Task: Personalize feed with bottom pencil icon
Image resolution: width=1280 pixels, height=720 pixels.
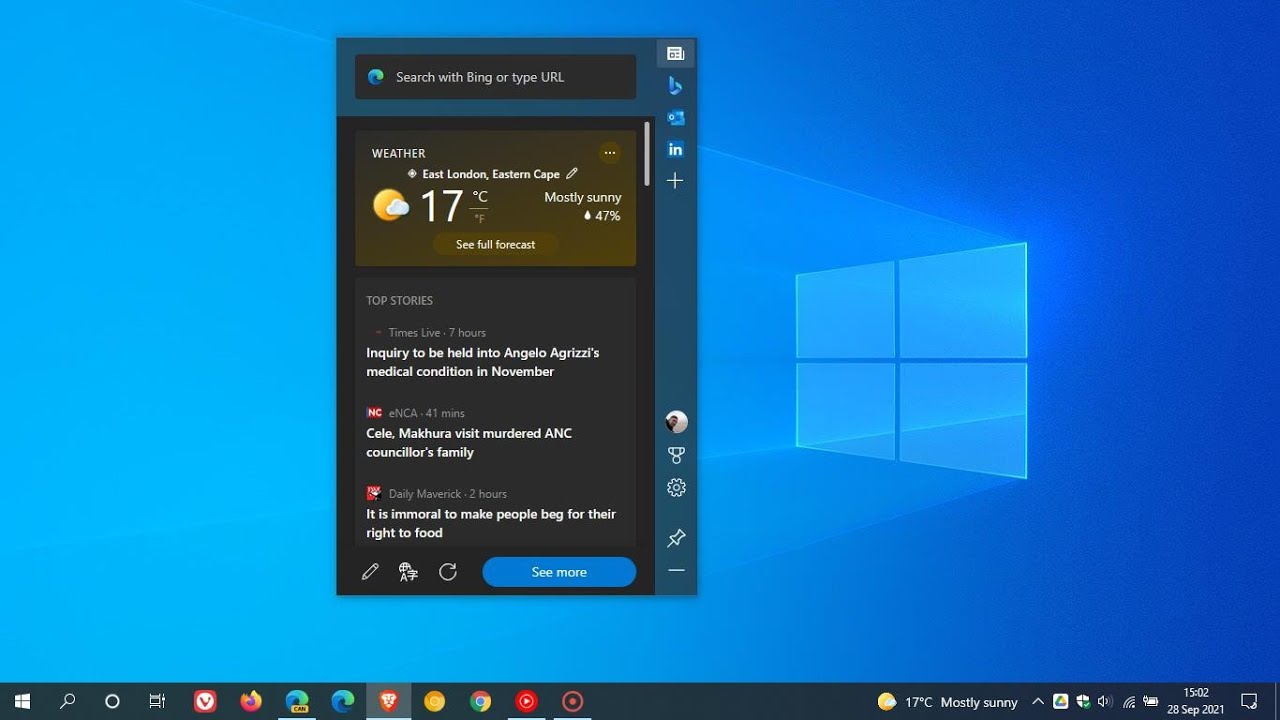Action: [x=370, y=572]
